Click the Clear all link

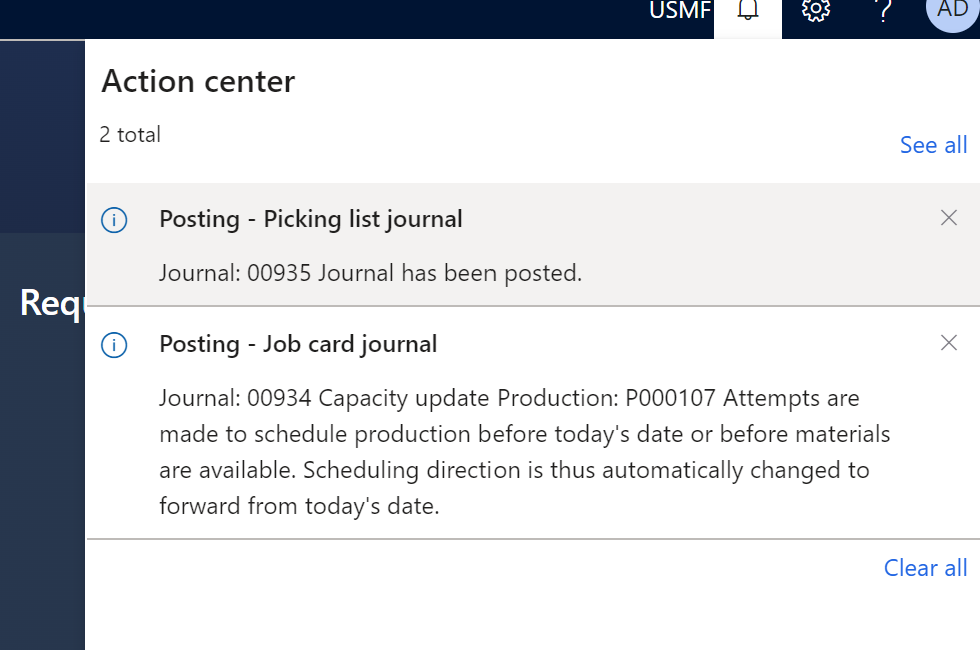(x=925, y=568)
